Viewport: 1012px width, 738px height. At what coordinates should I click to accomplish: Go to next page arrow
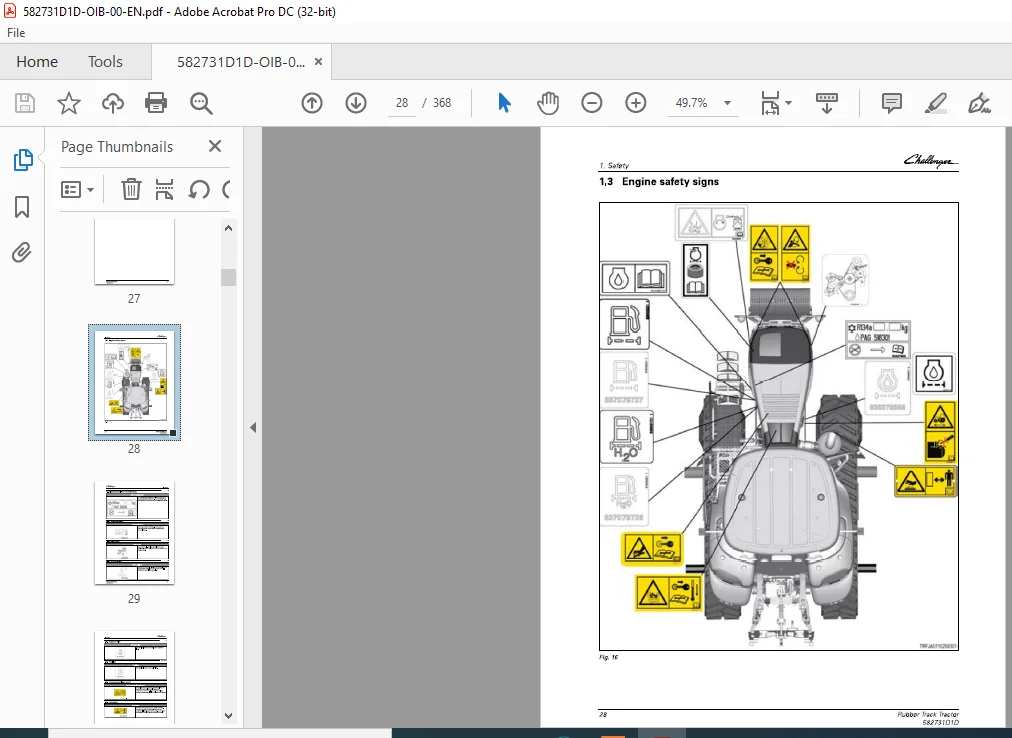[x=356, y=103]
